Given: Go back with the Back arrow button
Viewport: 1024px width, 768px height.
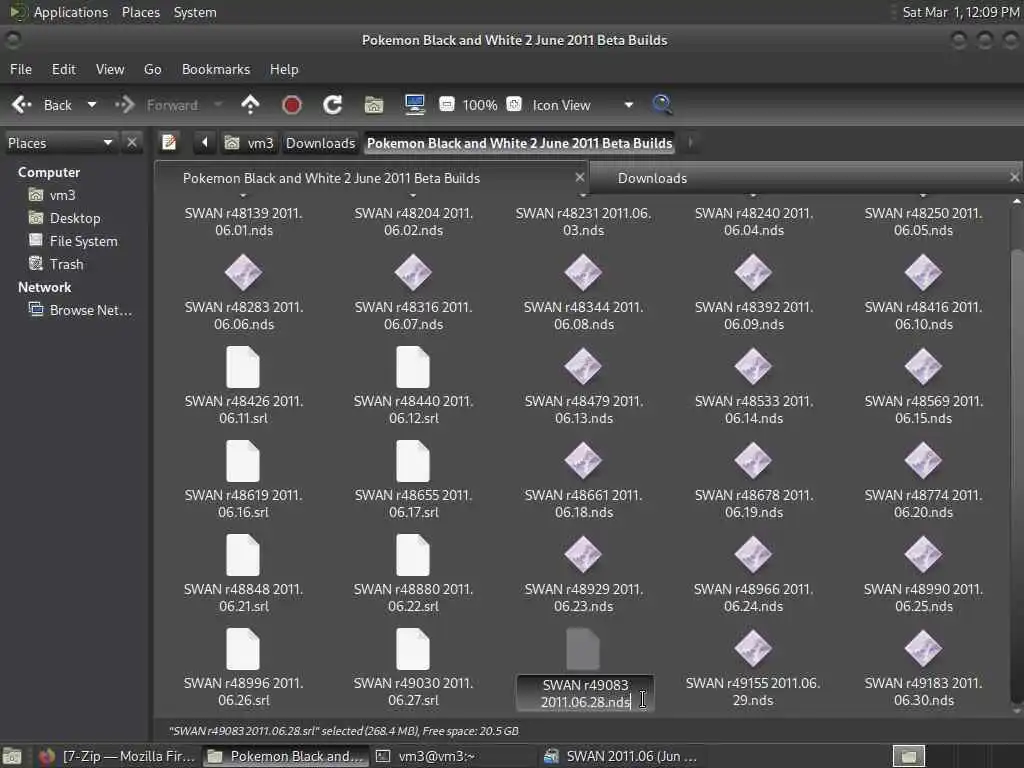Looking at the screenshot, I should [42, 105].
